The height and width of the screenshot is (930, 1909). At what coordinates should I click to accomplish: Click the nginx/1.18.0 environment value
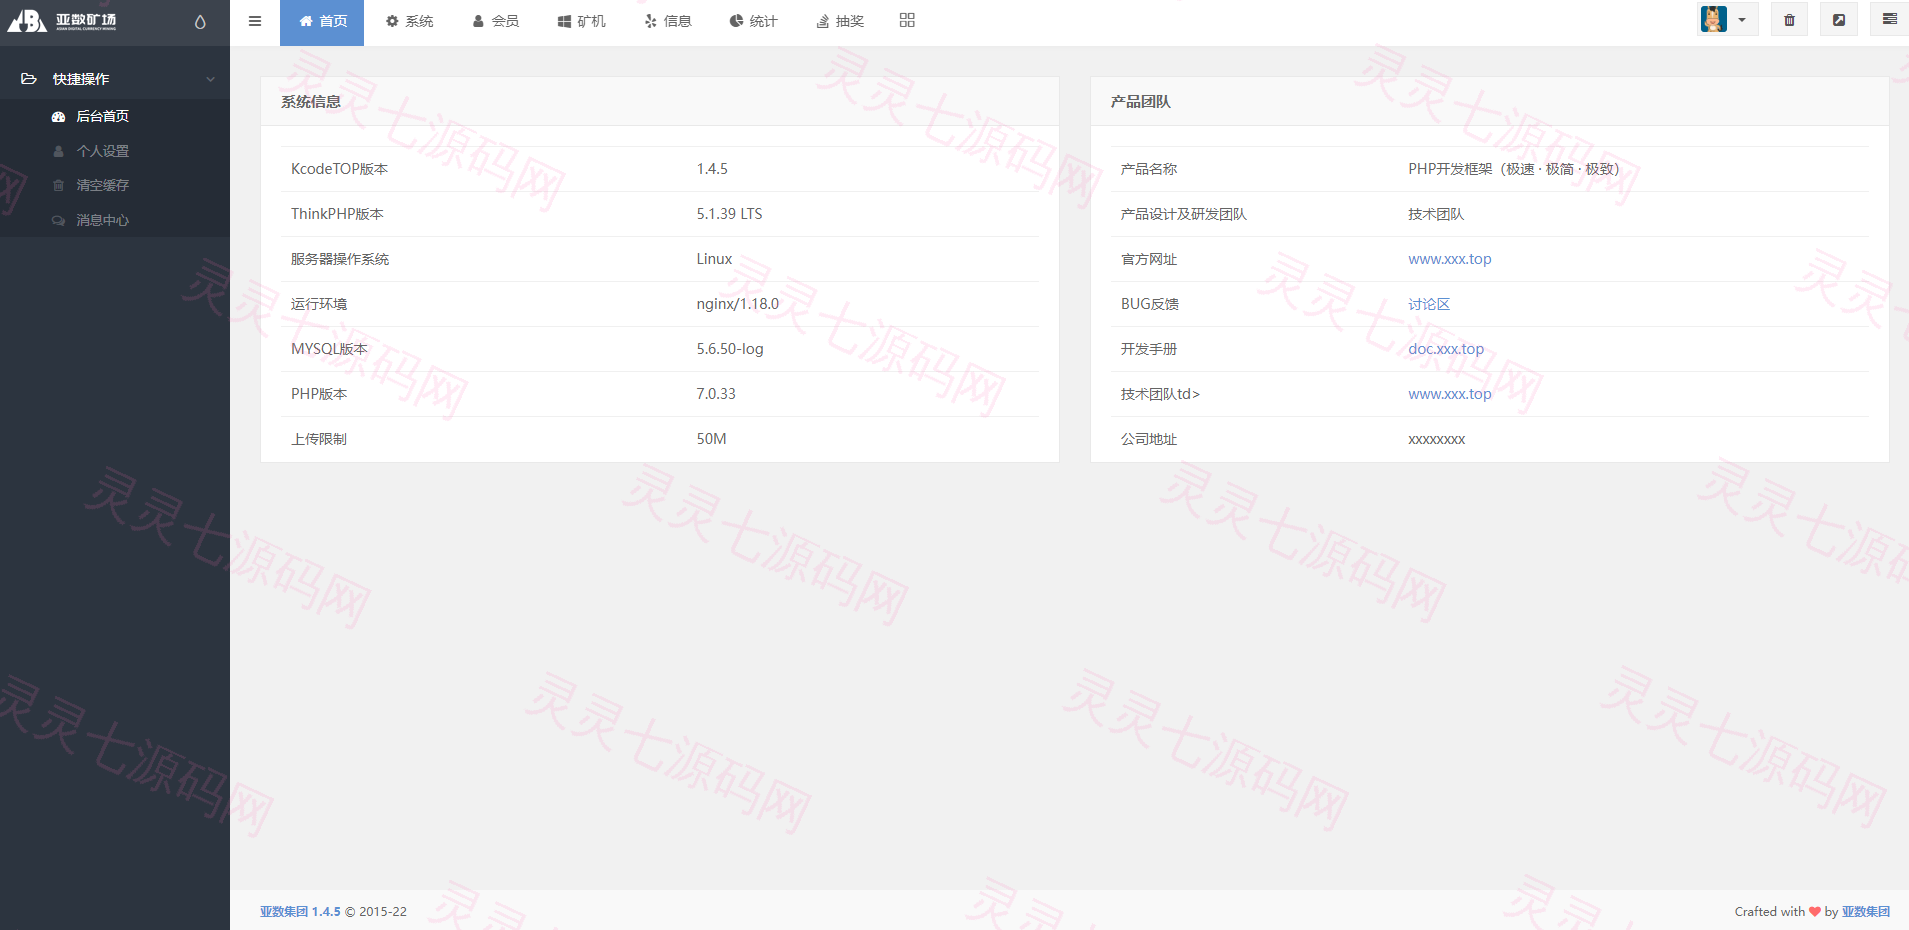(x=737, y=304)
